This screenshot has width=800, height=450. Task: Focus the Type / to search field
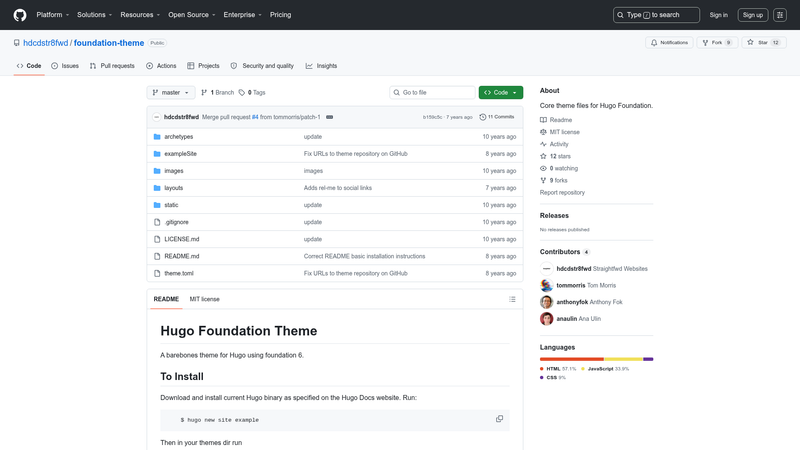tap(656, 15)
